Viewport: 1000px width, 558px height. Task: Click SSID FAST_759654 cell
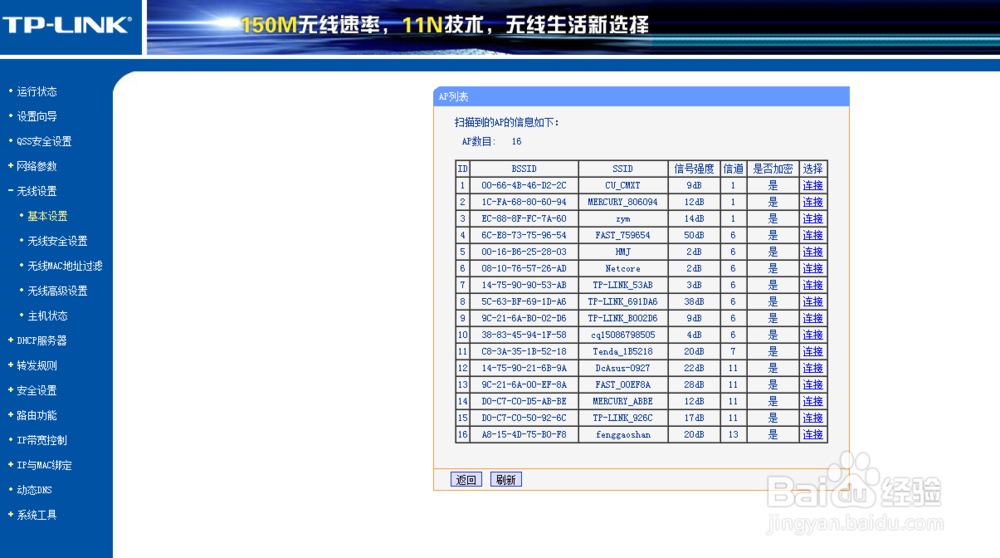(622, 235)
